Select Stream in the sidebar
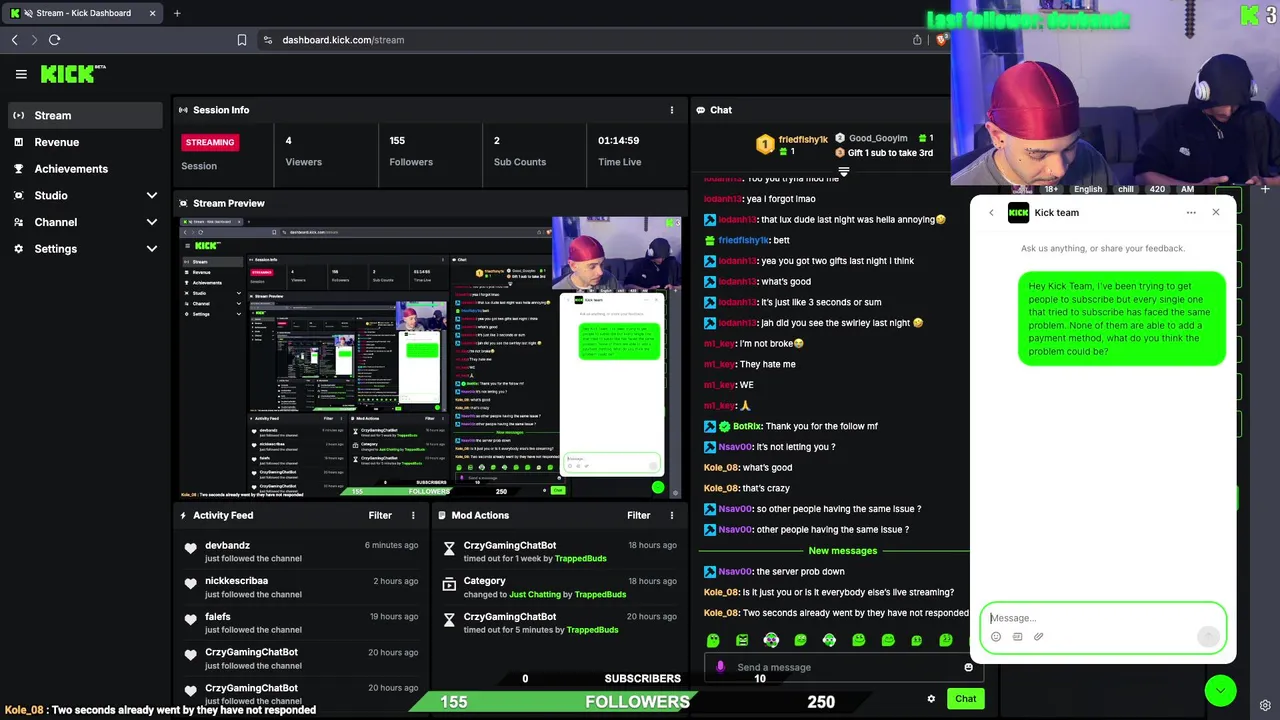 pyautogui.click(x=85, y=115)
